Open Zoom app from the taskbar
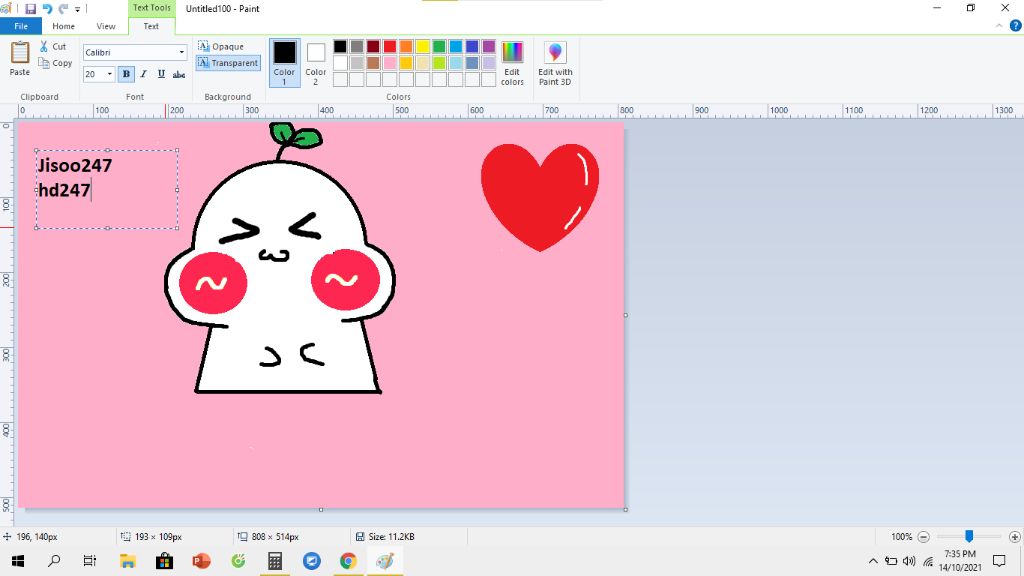 click(x=312, y=561)
